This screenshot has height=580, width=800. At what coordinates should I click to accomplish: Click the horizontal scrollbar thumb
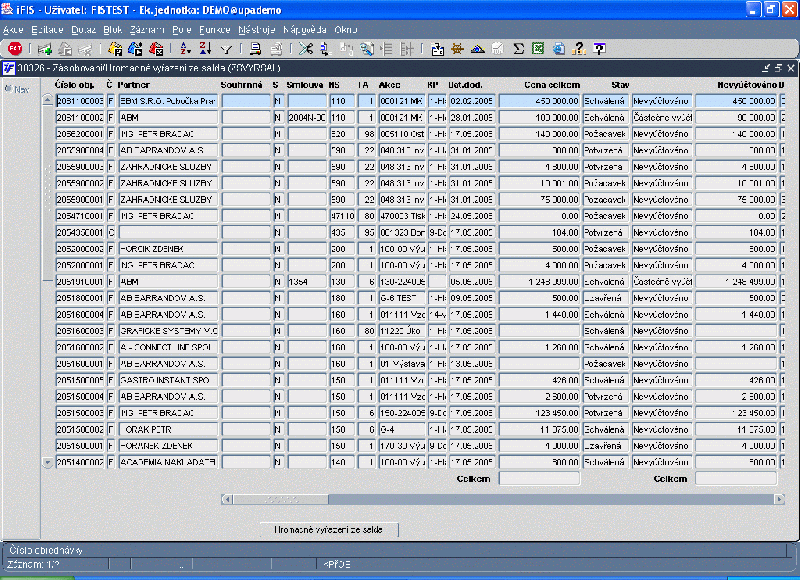click(281, 499)
